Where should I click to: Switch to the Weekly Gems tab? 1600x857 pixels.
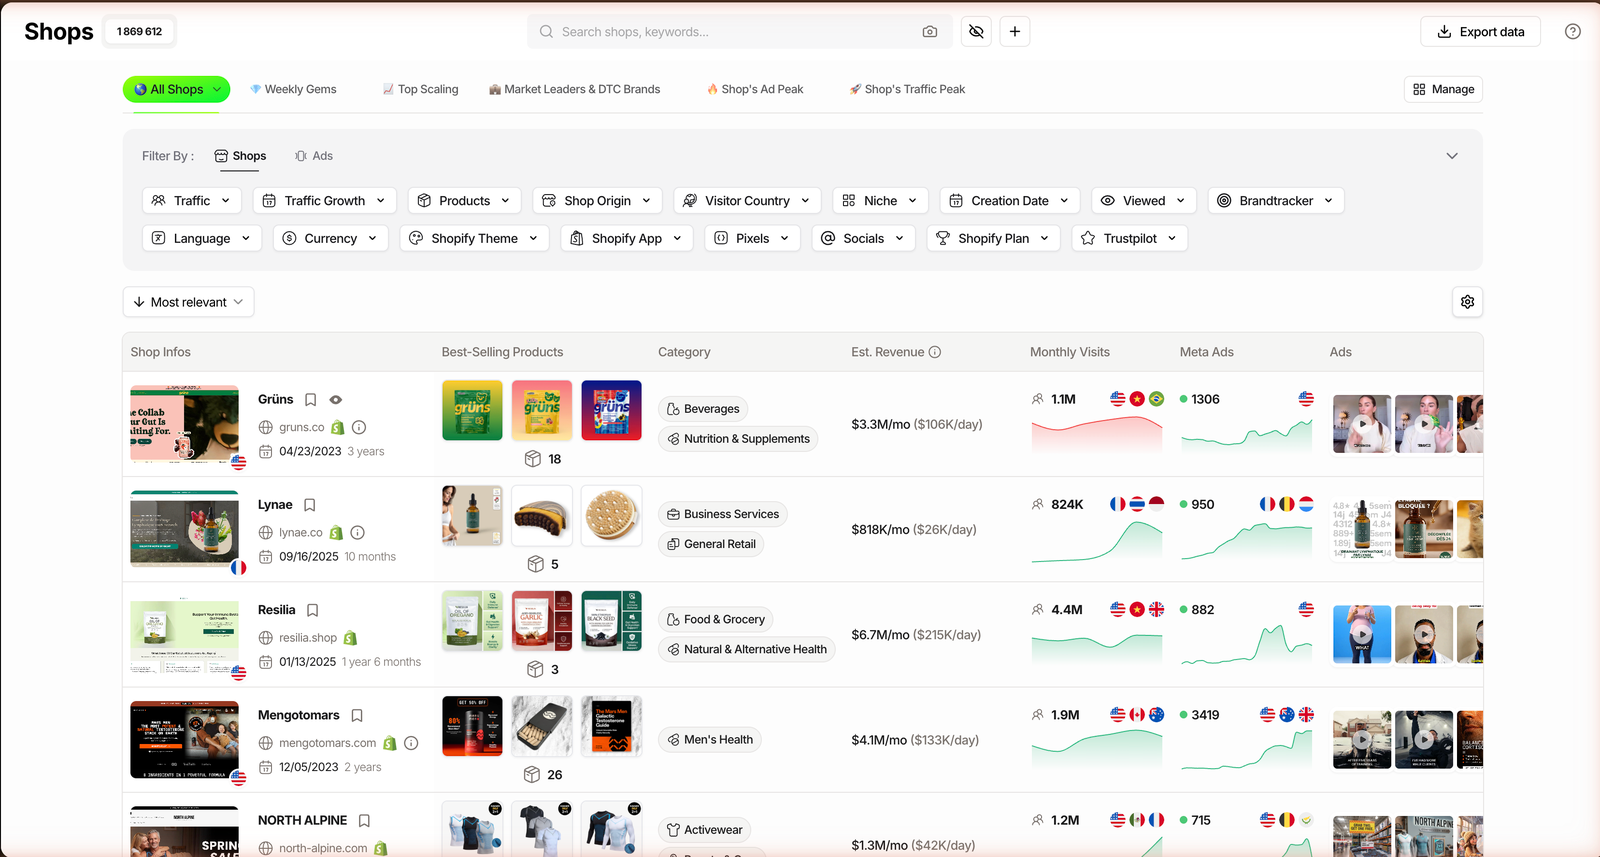point(293,89)
